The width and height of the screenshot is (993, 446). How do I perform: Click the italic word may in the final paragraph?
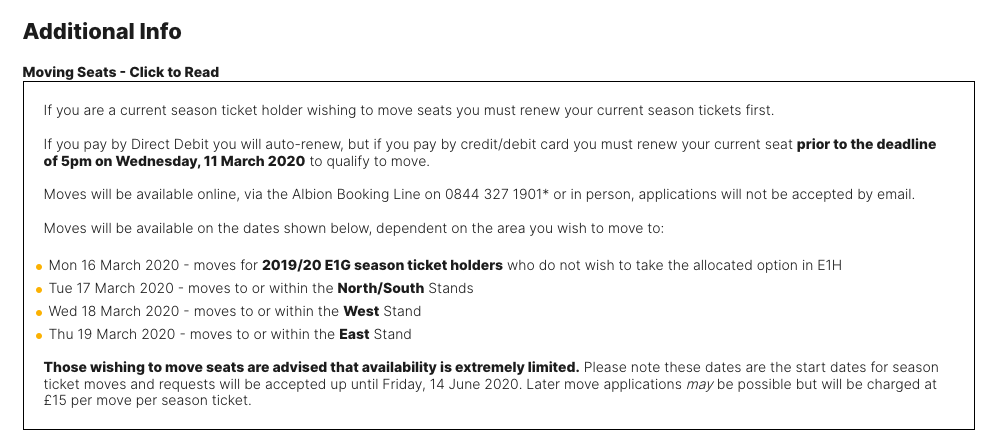(700, 385)
